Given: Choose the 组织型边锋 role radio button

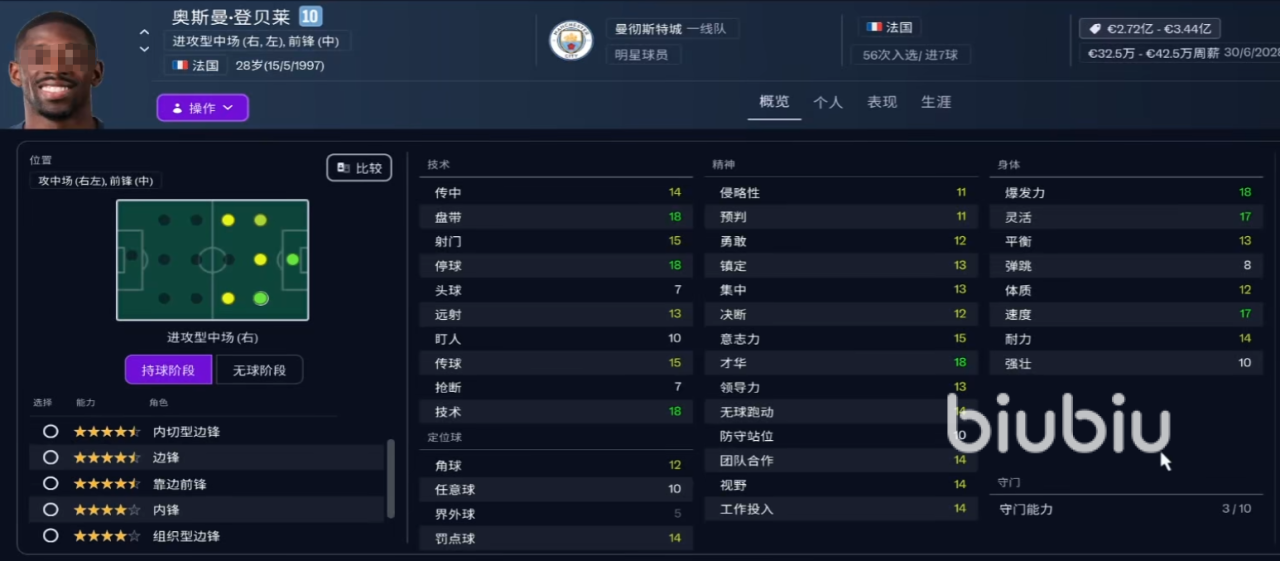Looking at the screenshot, I should pos(50,536).
